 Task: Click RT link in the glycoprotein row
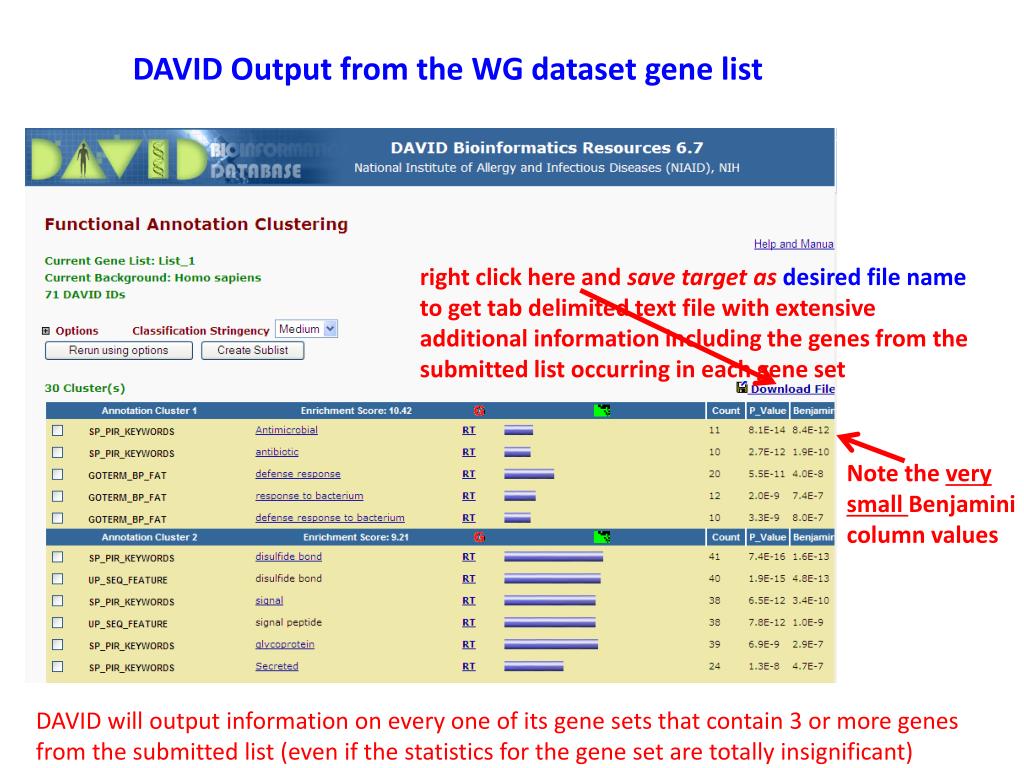pos(469,645)
